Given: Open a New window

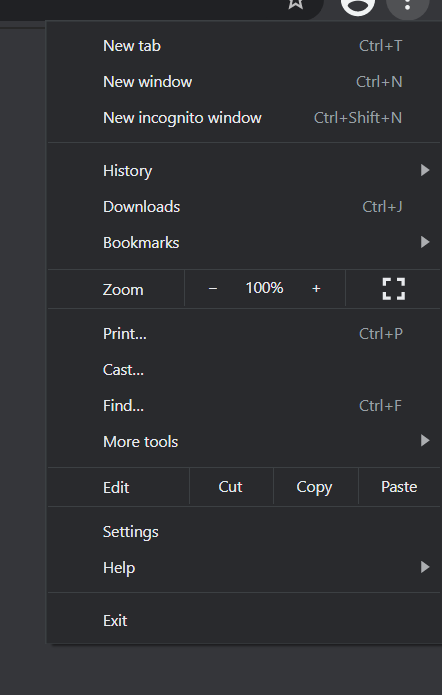Looking at the screenshot, I should (x=245, y=82).
